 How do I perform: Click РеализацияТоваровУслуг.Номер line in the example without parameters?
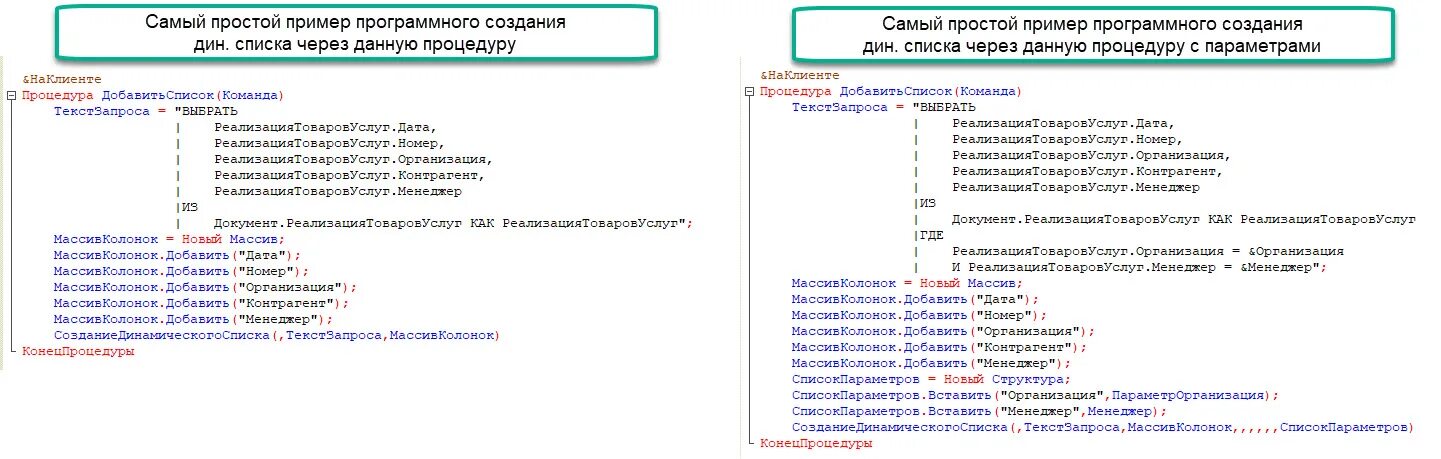point(329,143)
